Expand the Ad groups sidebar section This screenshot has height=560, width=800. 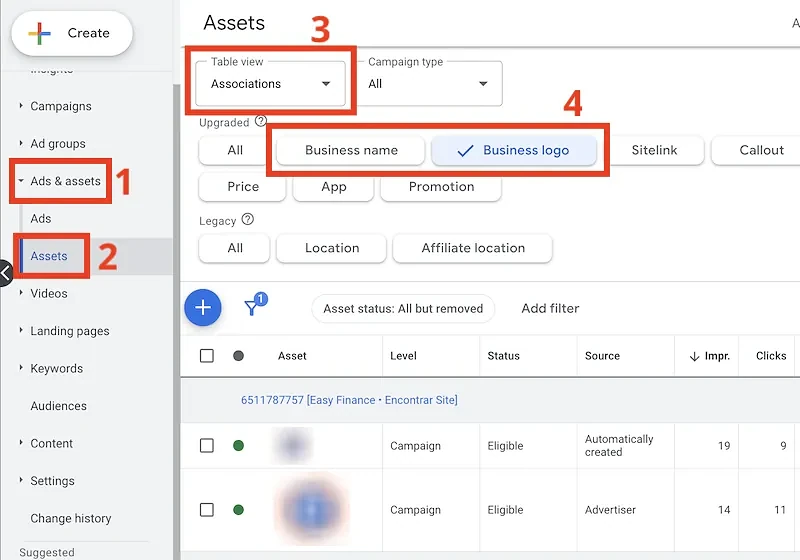click(21, 143)
